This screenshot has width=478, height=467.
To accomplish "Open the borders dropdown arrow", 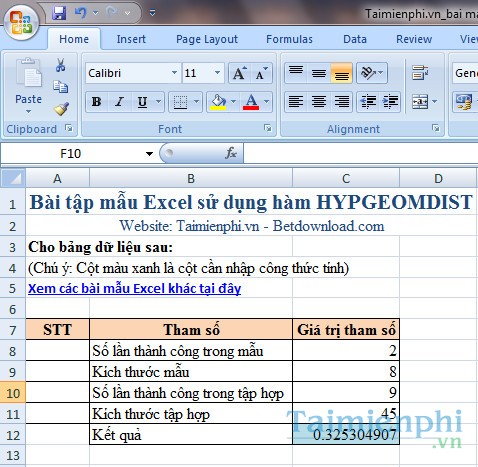I will [x=197, y=102].
